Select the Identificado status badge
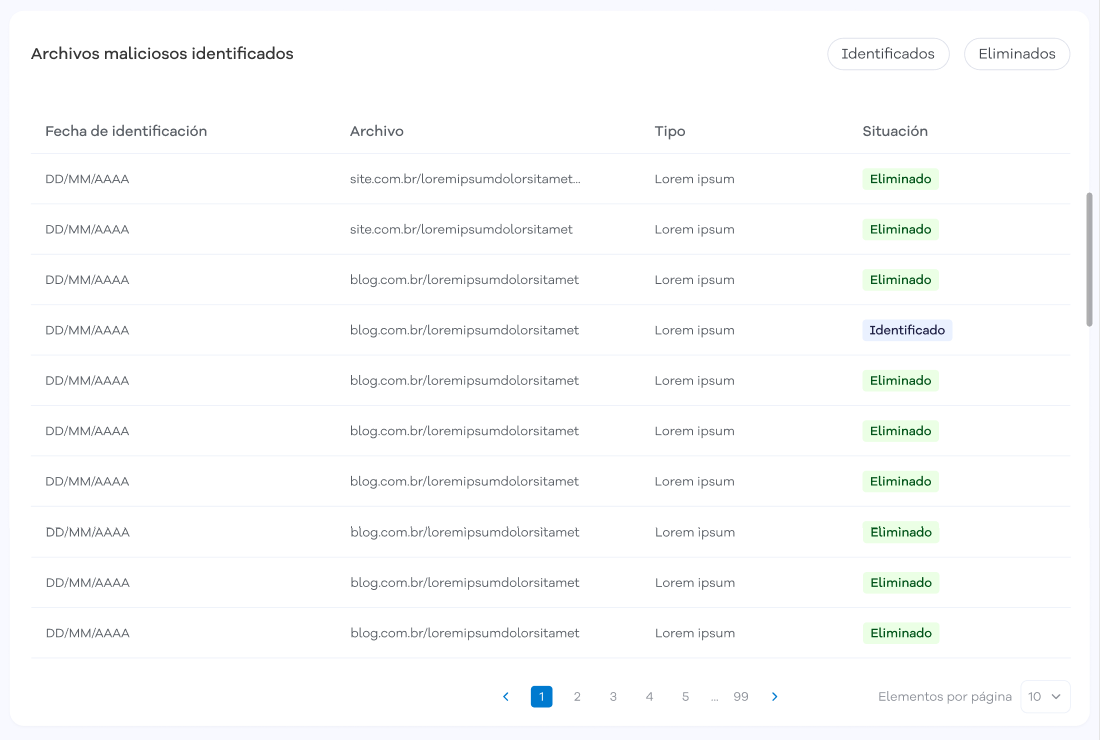 [907, 330]
